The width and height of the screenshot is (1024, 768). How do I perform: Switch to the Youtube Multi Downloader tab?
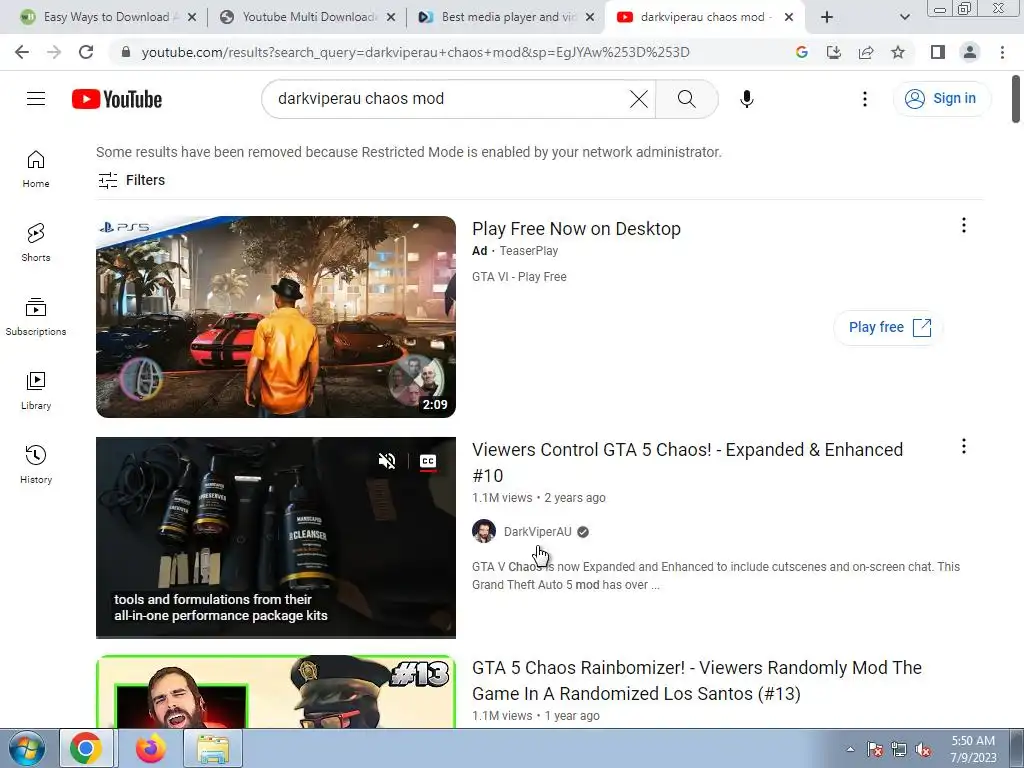(307, 17)
